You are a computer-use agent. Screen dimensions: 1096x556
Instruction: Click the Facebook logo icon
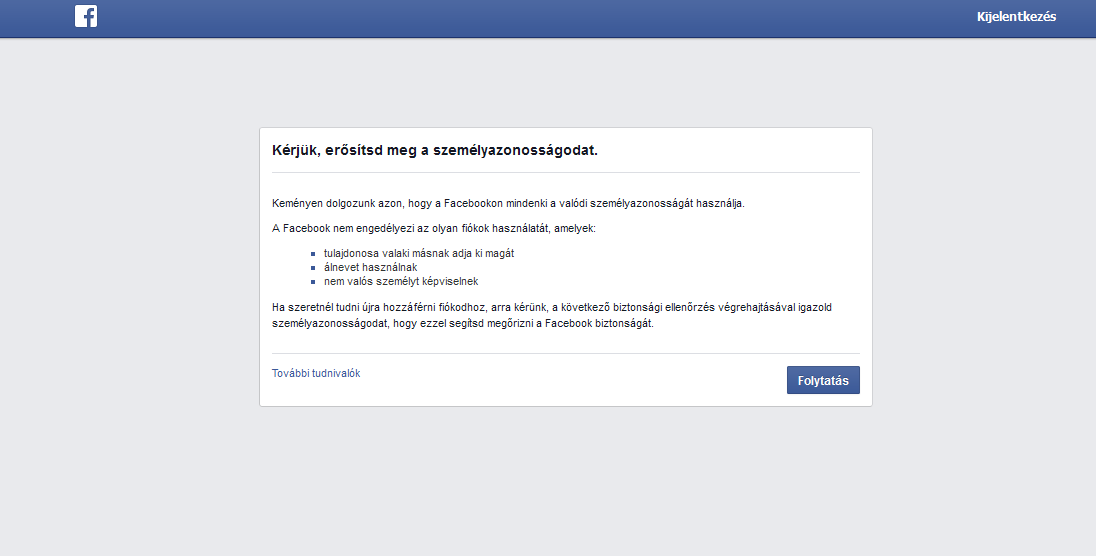click(x=86, y=16)
